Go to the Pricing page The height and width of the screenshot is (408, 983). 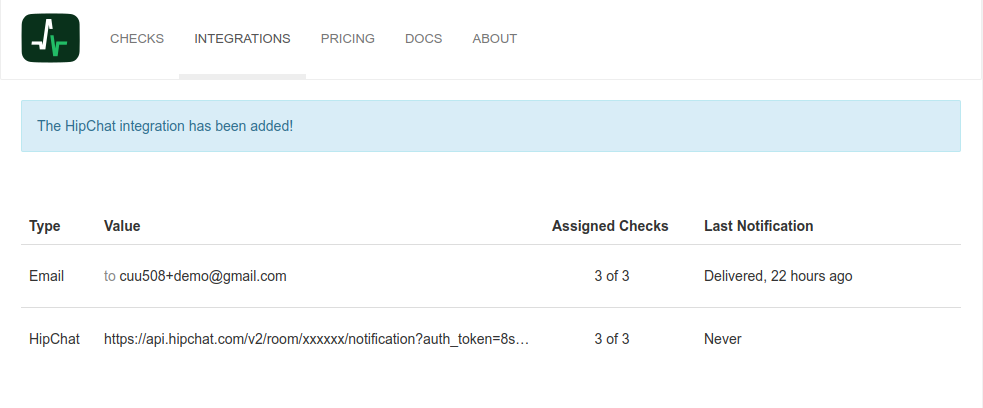click(348, 39)
